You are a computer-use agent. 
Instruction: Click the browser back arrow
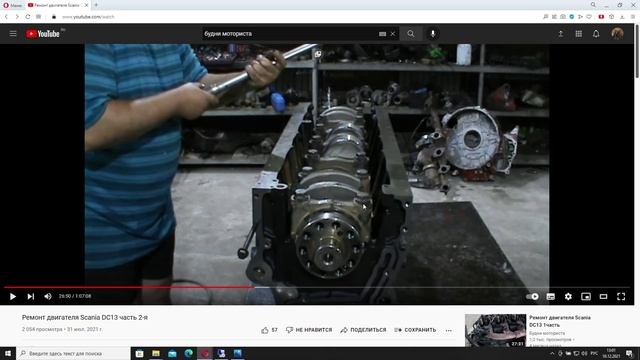coord(6,17)
